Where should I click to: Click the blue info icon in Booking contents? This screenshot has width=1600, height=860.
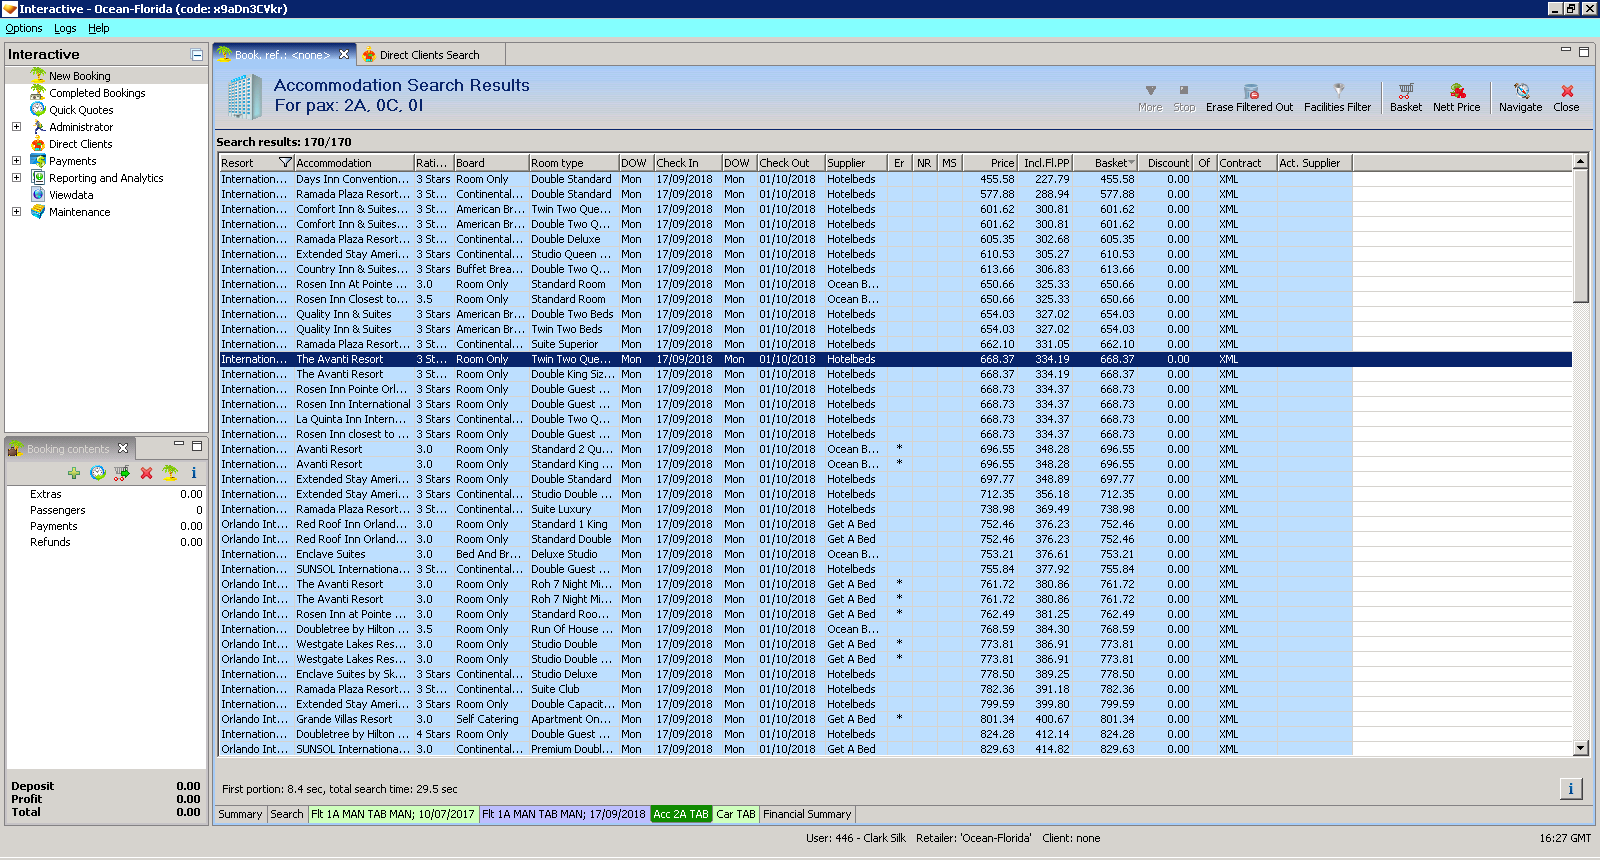point(194,473)
